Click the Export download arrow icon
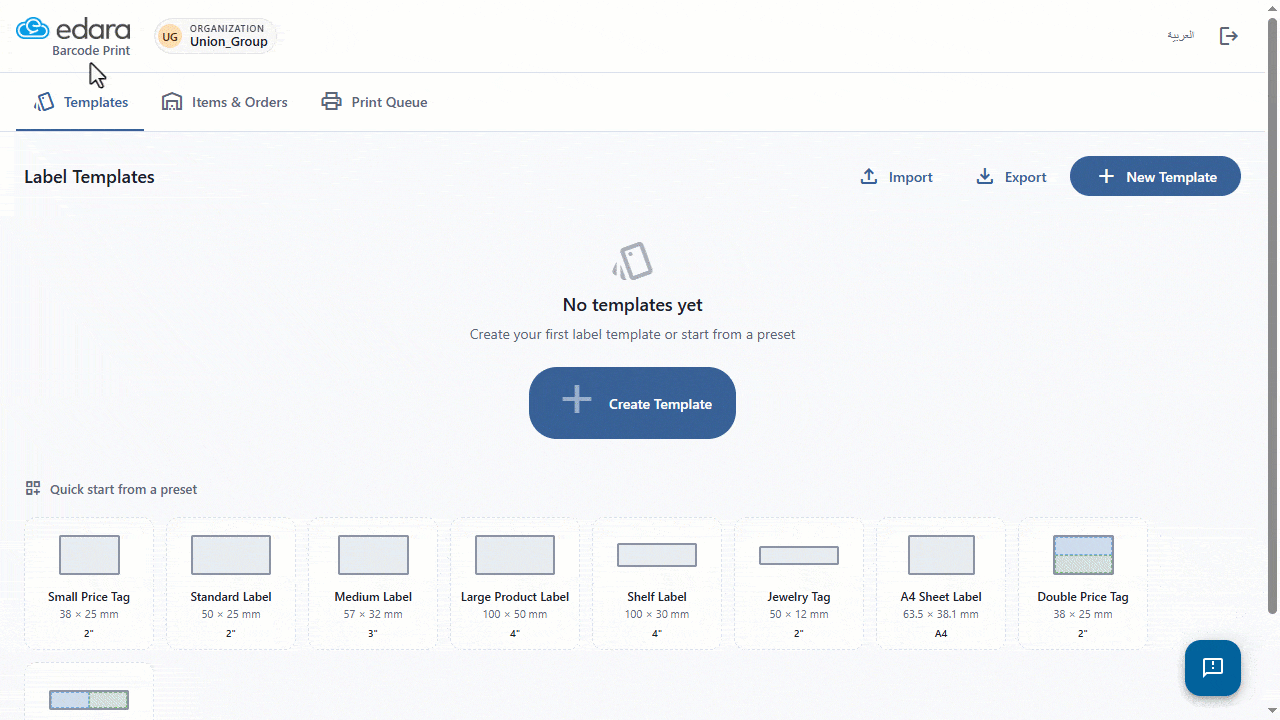The height and width of the screenshot is (720, 1280). pos(985,177)
